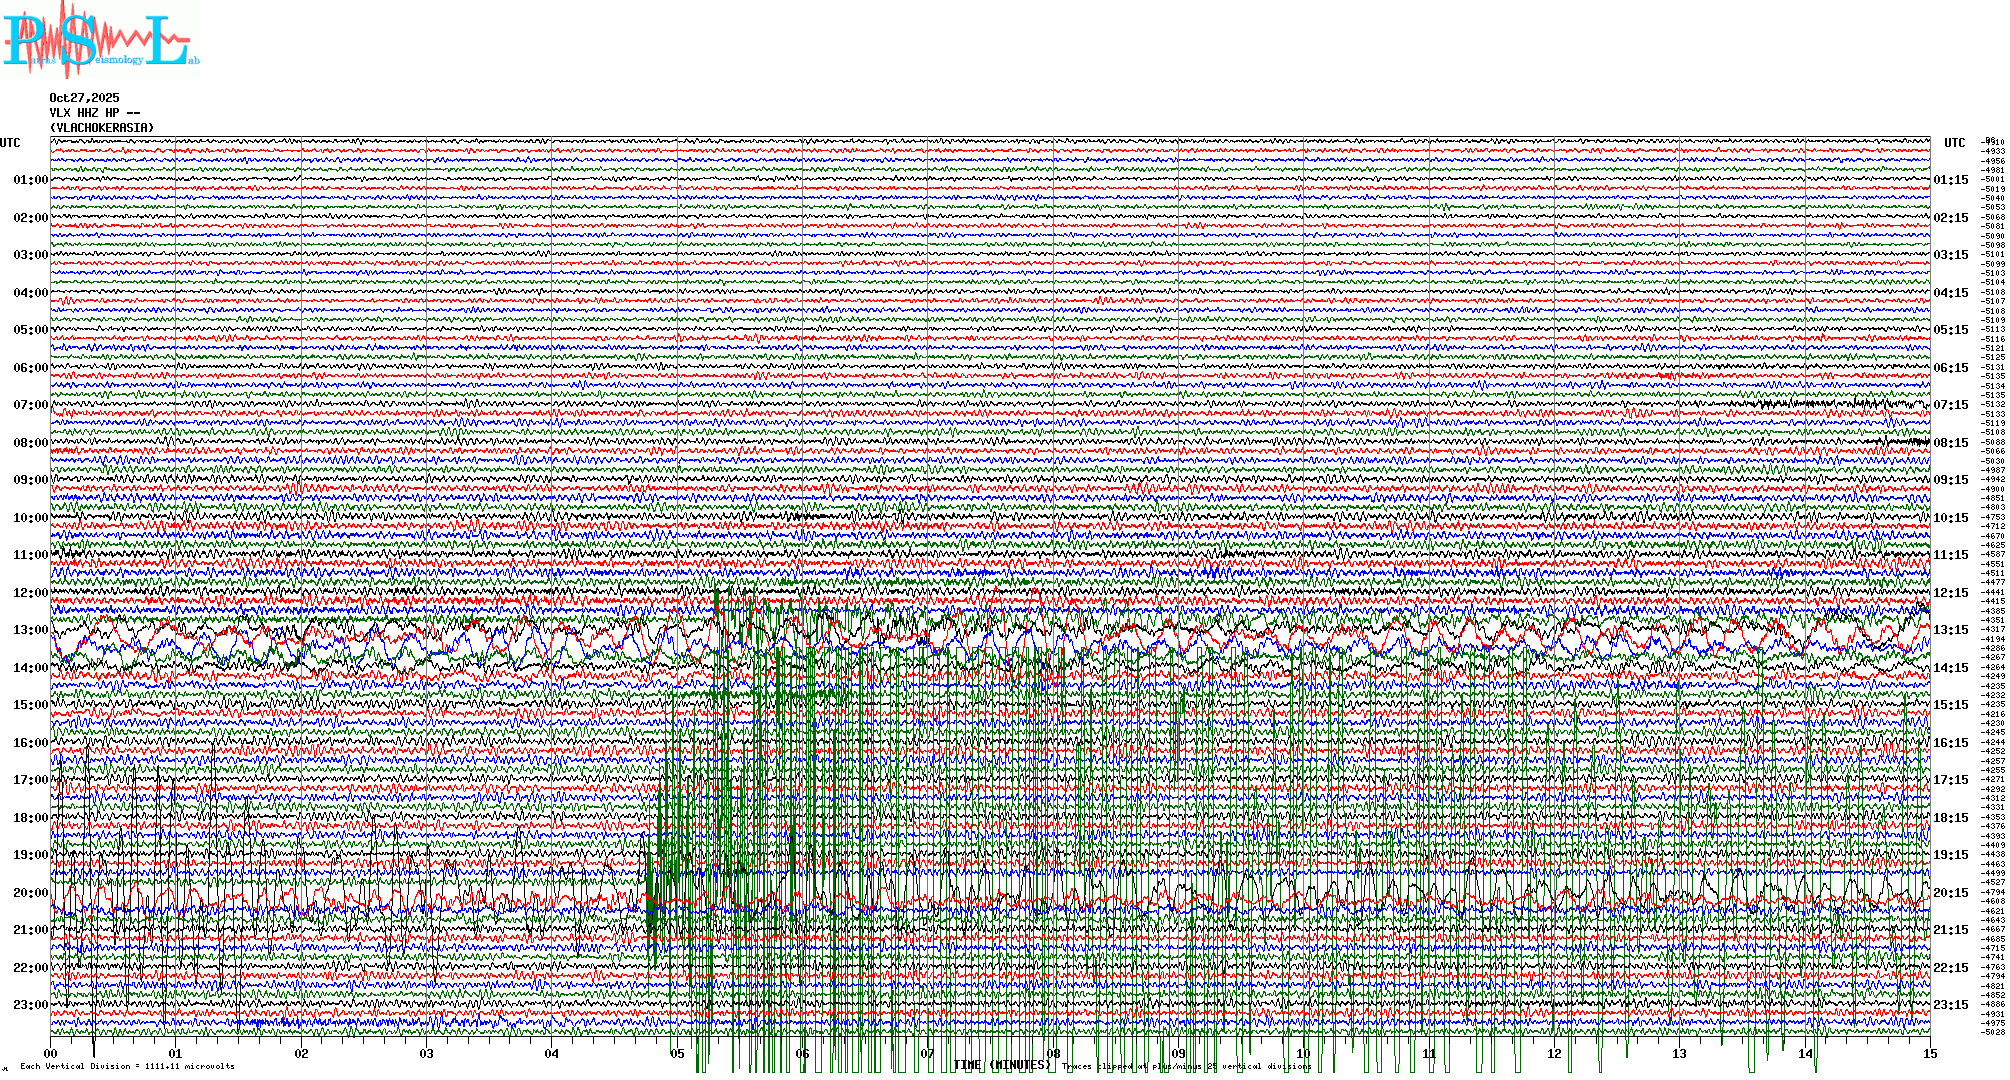Click minute marker 00 on bottom axis
The width and height of the screenshot is (2010, 1080).
click(x=51, y=1053)
